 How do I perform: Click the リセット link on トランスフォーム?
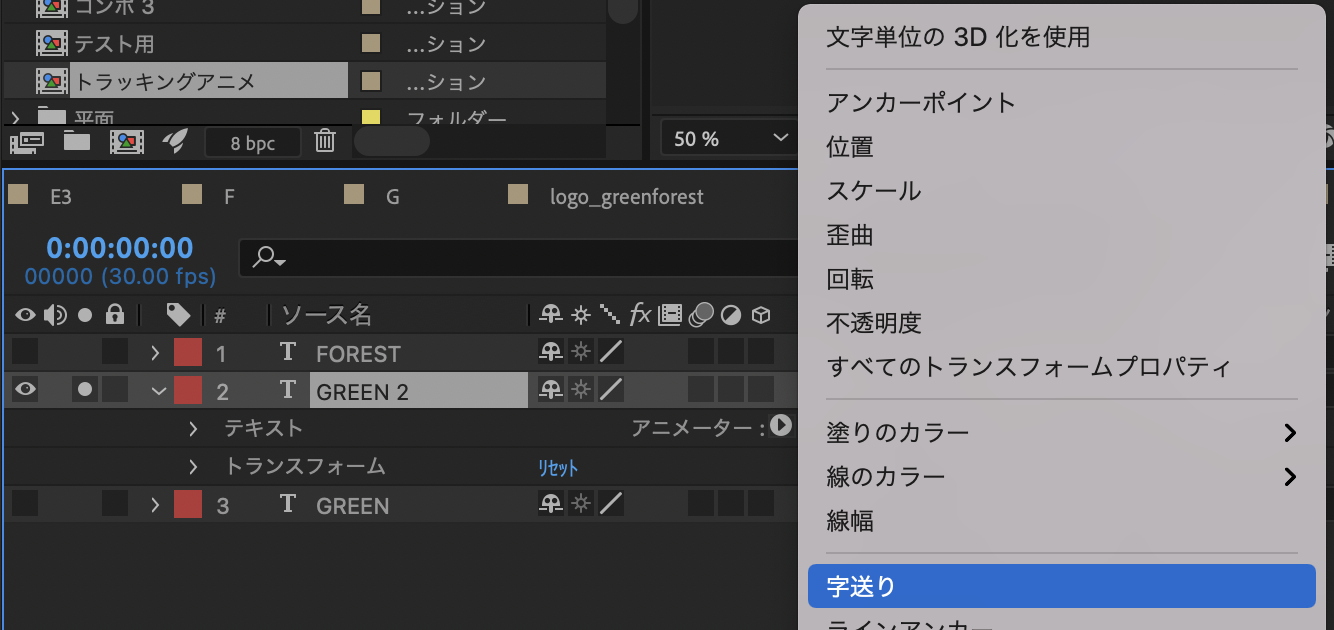557,466
